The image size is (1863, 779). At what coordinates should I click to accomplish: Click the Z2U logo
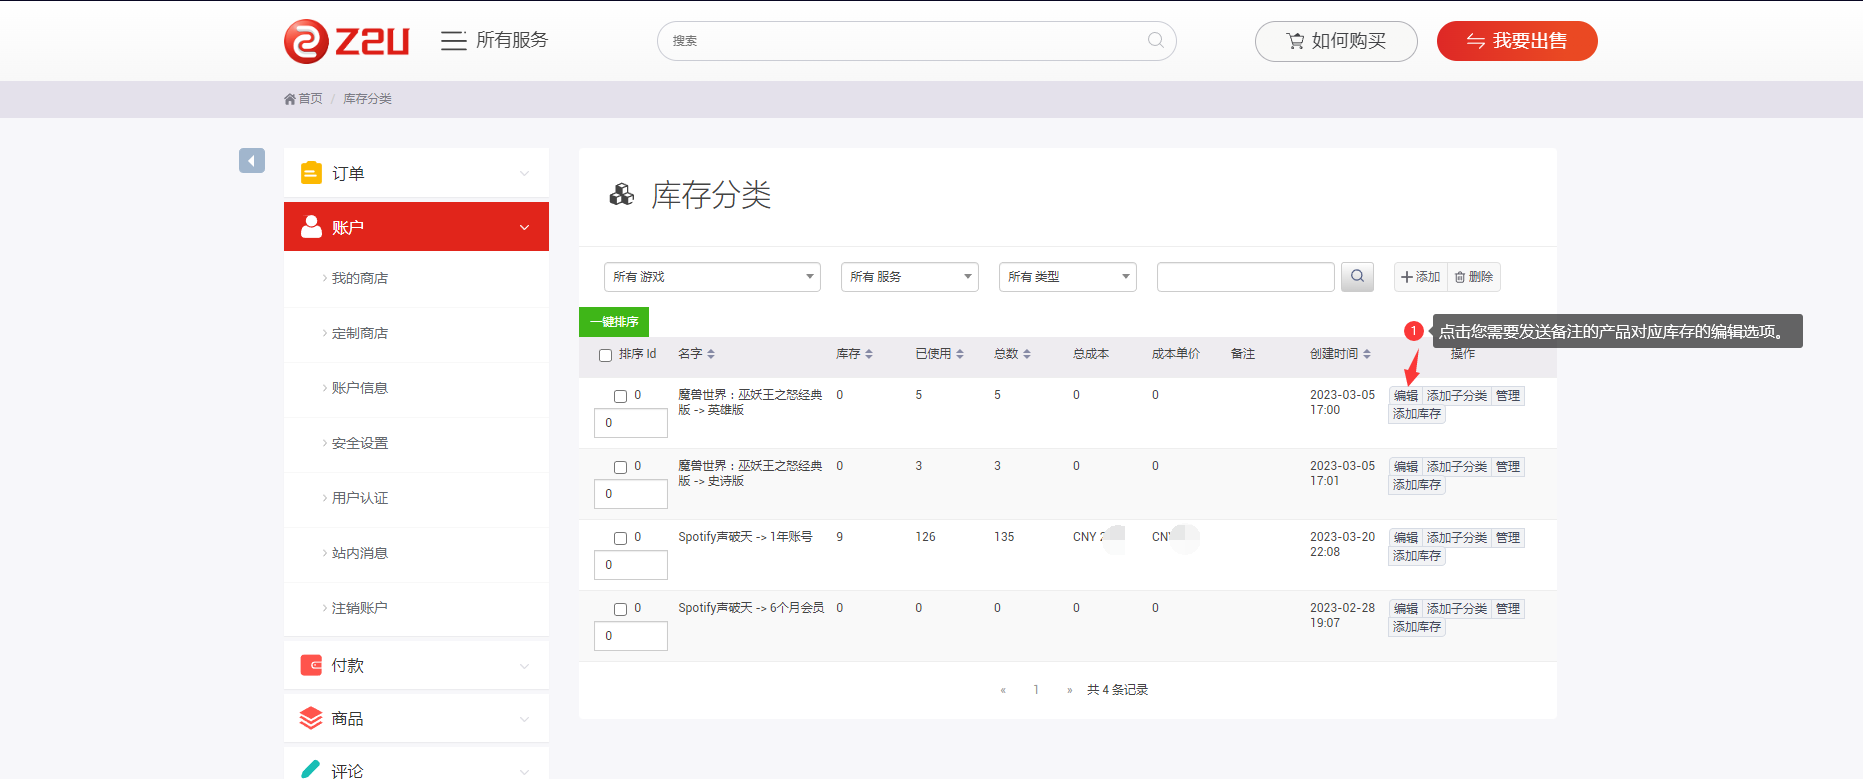click(346, 41)
